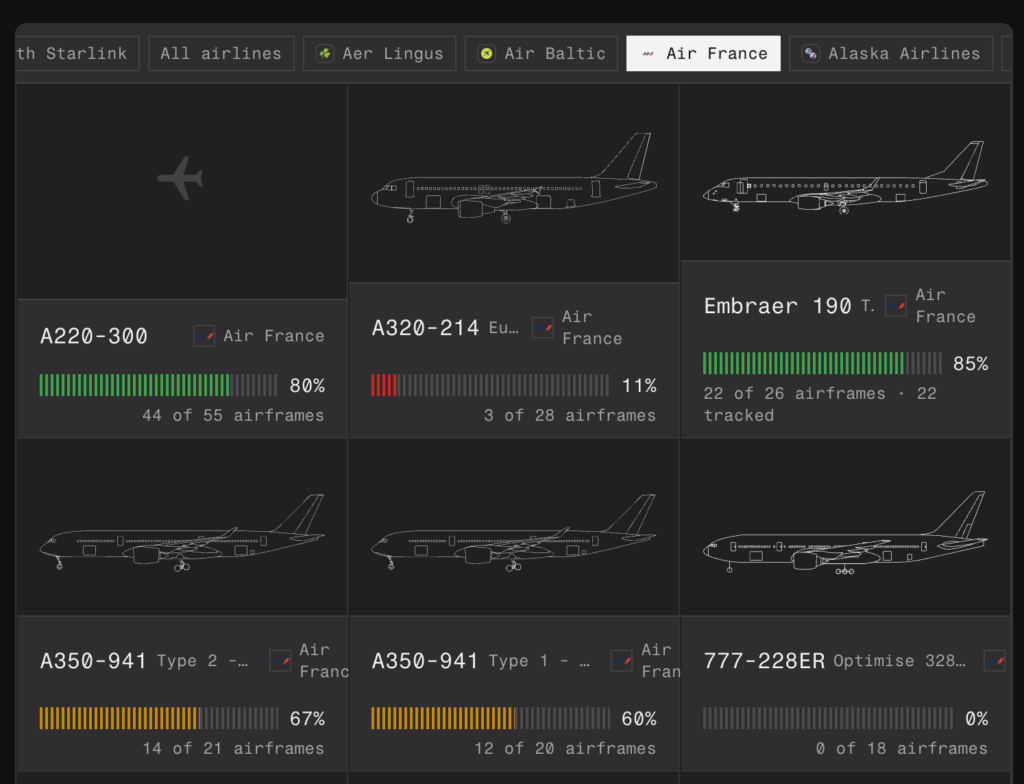Screen dimensions: 1024x784
Task: Open the 777-228ER aircraft line drawing
Action: [x=845, y=533]
